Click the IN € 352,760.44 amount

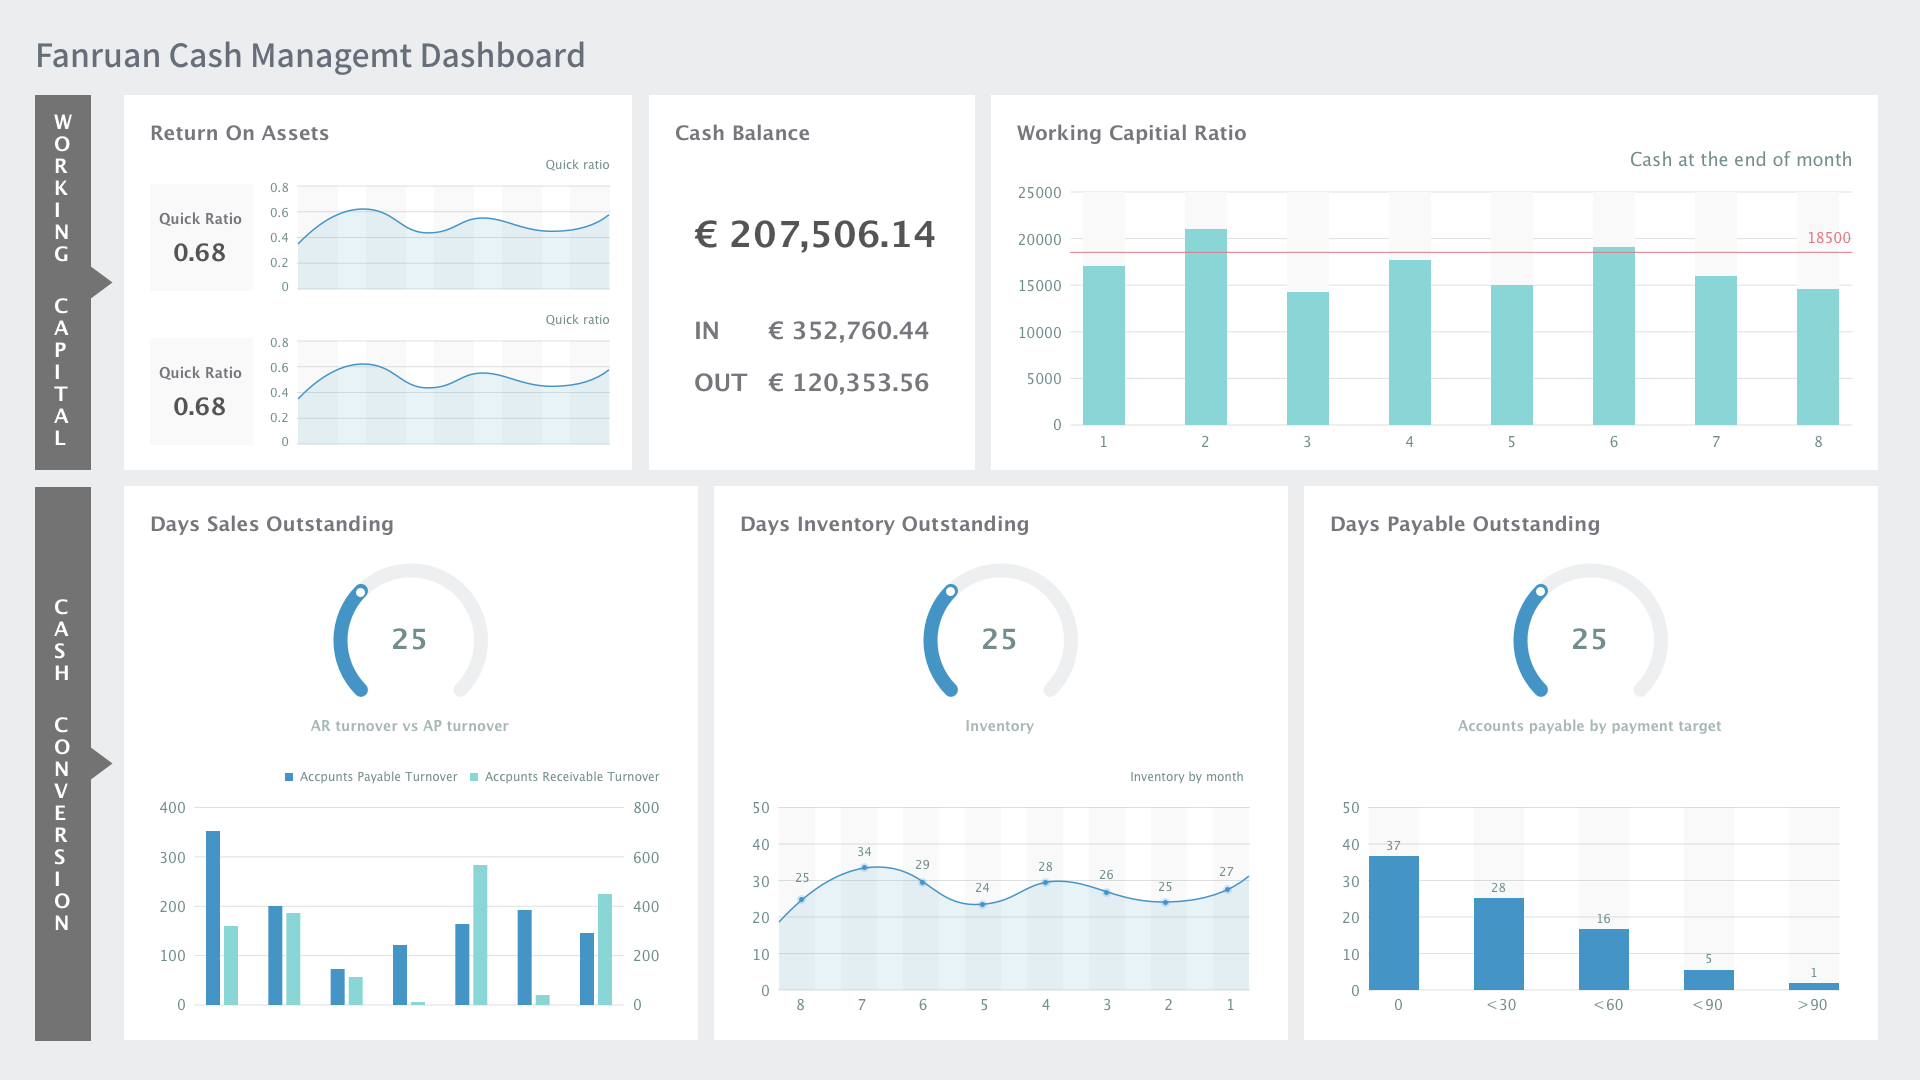848,331
